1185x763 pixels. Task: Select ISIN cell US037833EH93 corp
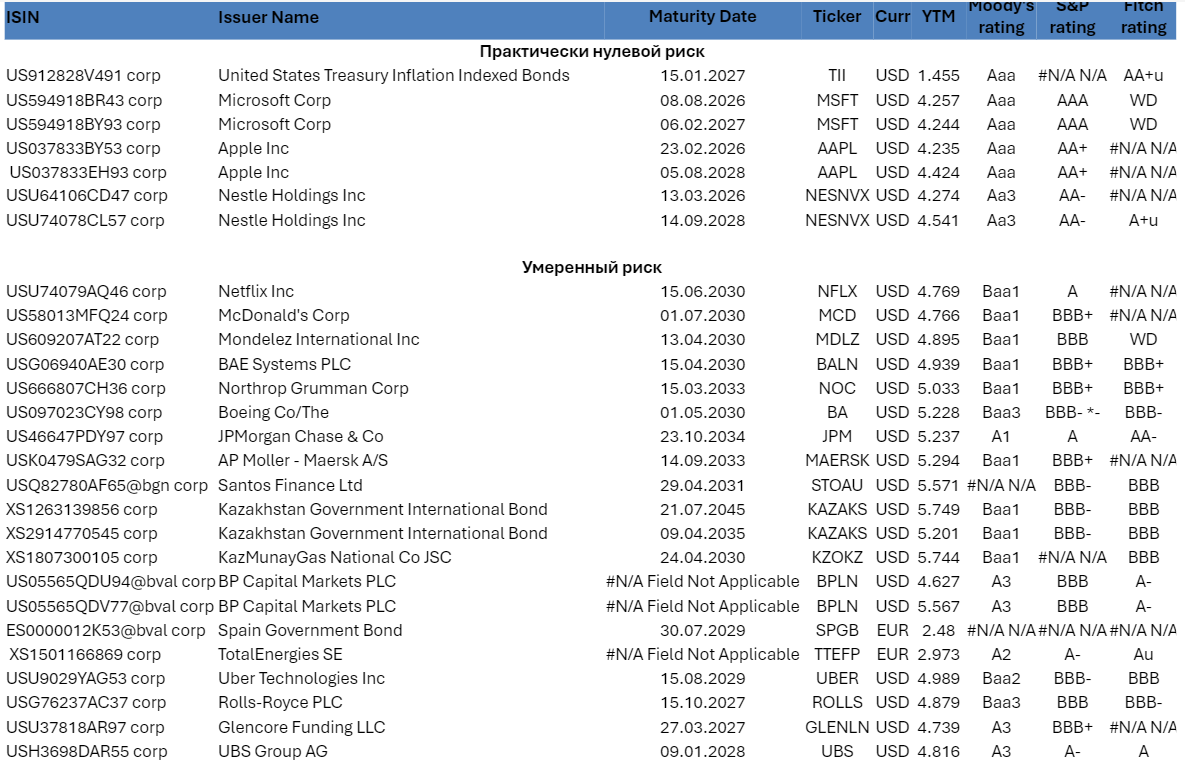pyautogui.click(x=88, y=173)
